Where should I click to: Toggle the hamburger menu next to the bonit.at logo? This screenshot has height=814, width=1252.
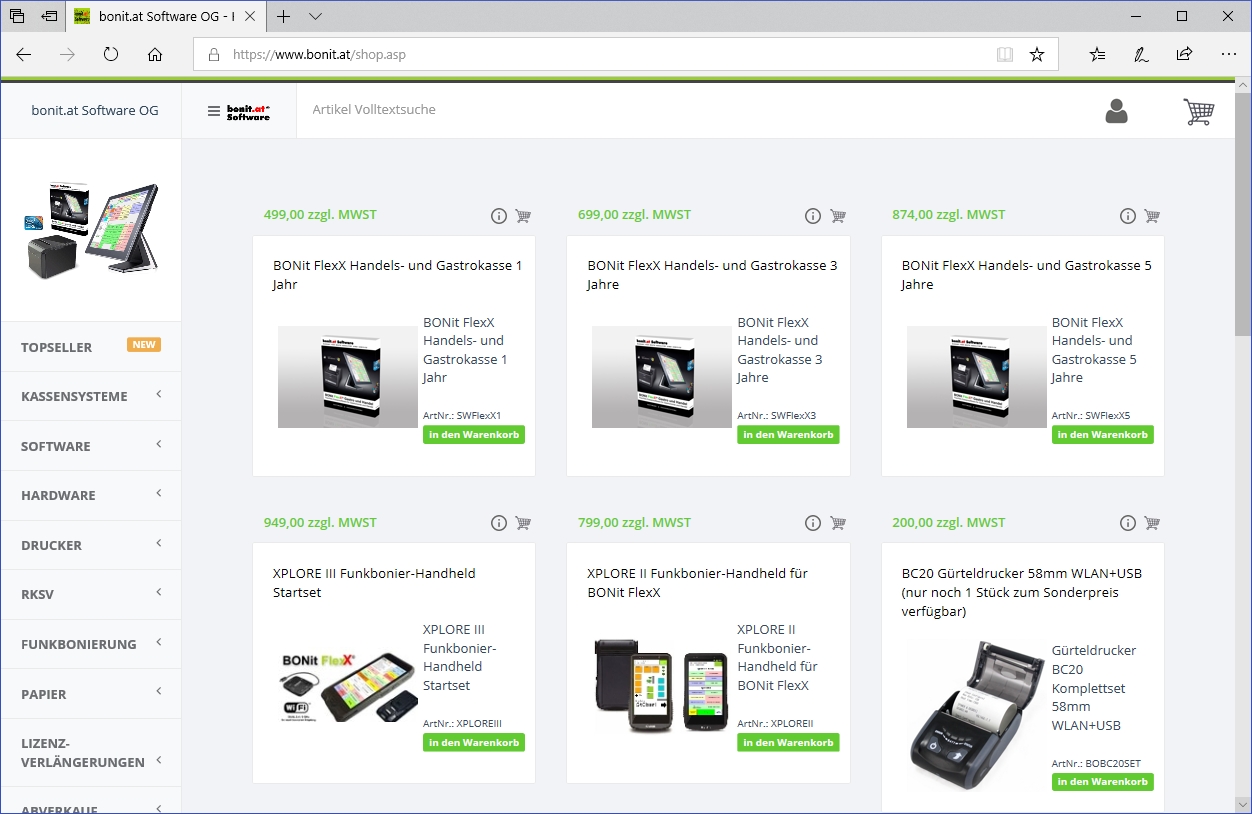click(x=213, y=111)
